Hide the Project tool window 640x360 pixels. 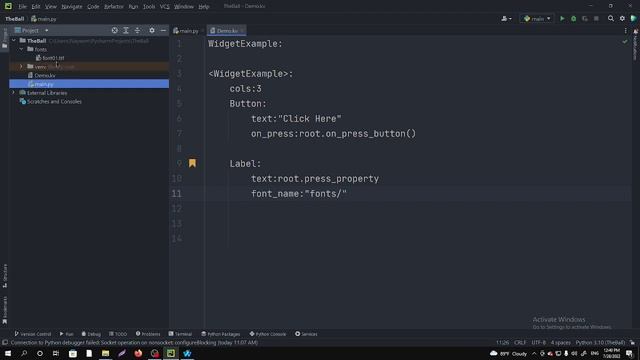tap(163, 30)
